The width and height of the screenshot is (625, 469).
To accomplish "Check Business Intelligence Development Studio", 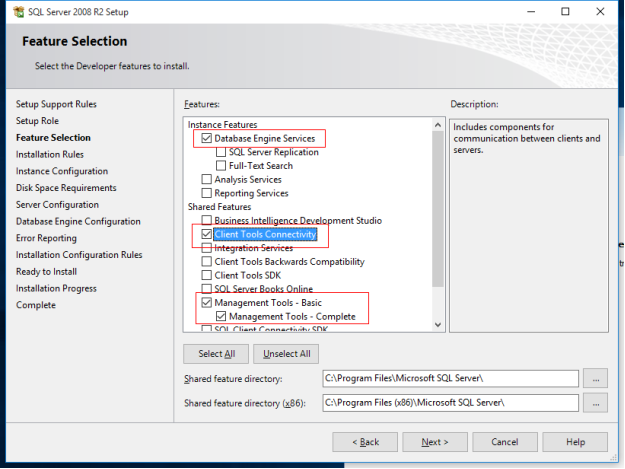I will pyautogui.click(x=207, y=221).
